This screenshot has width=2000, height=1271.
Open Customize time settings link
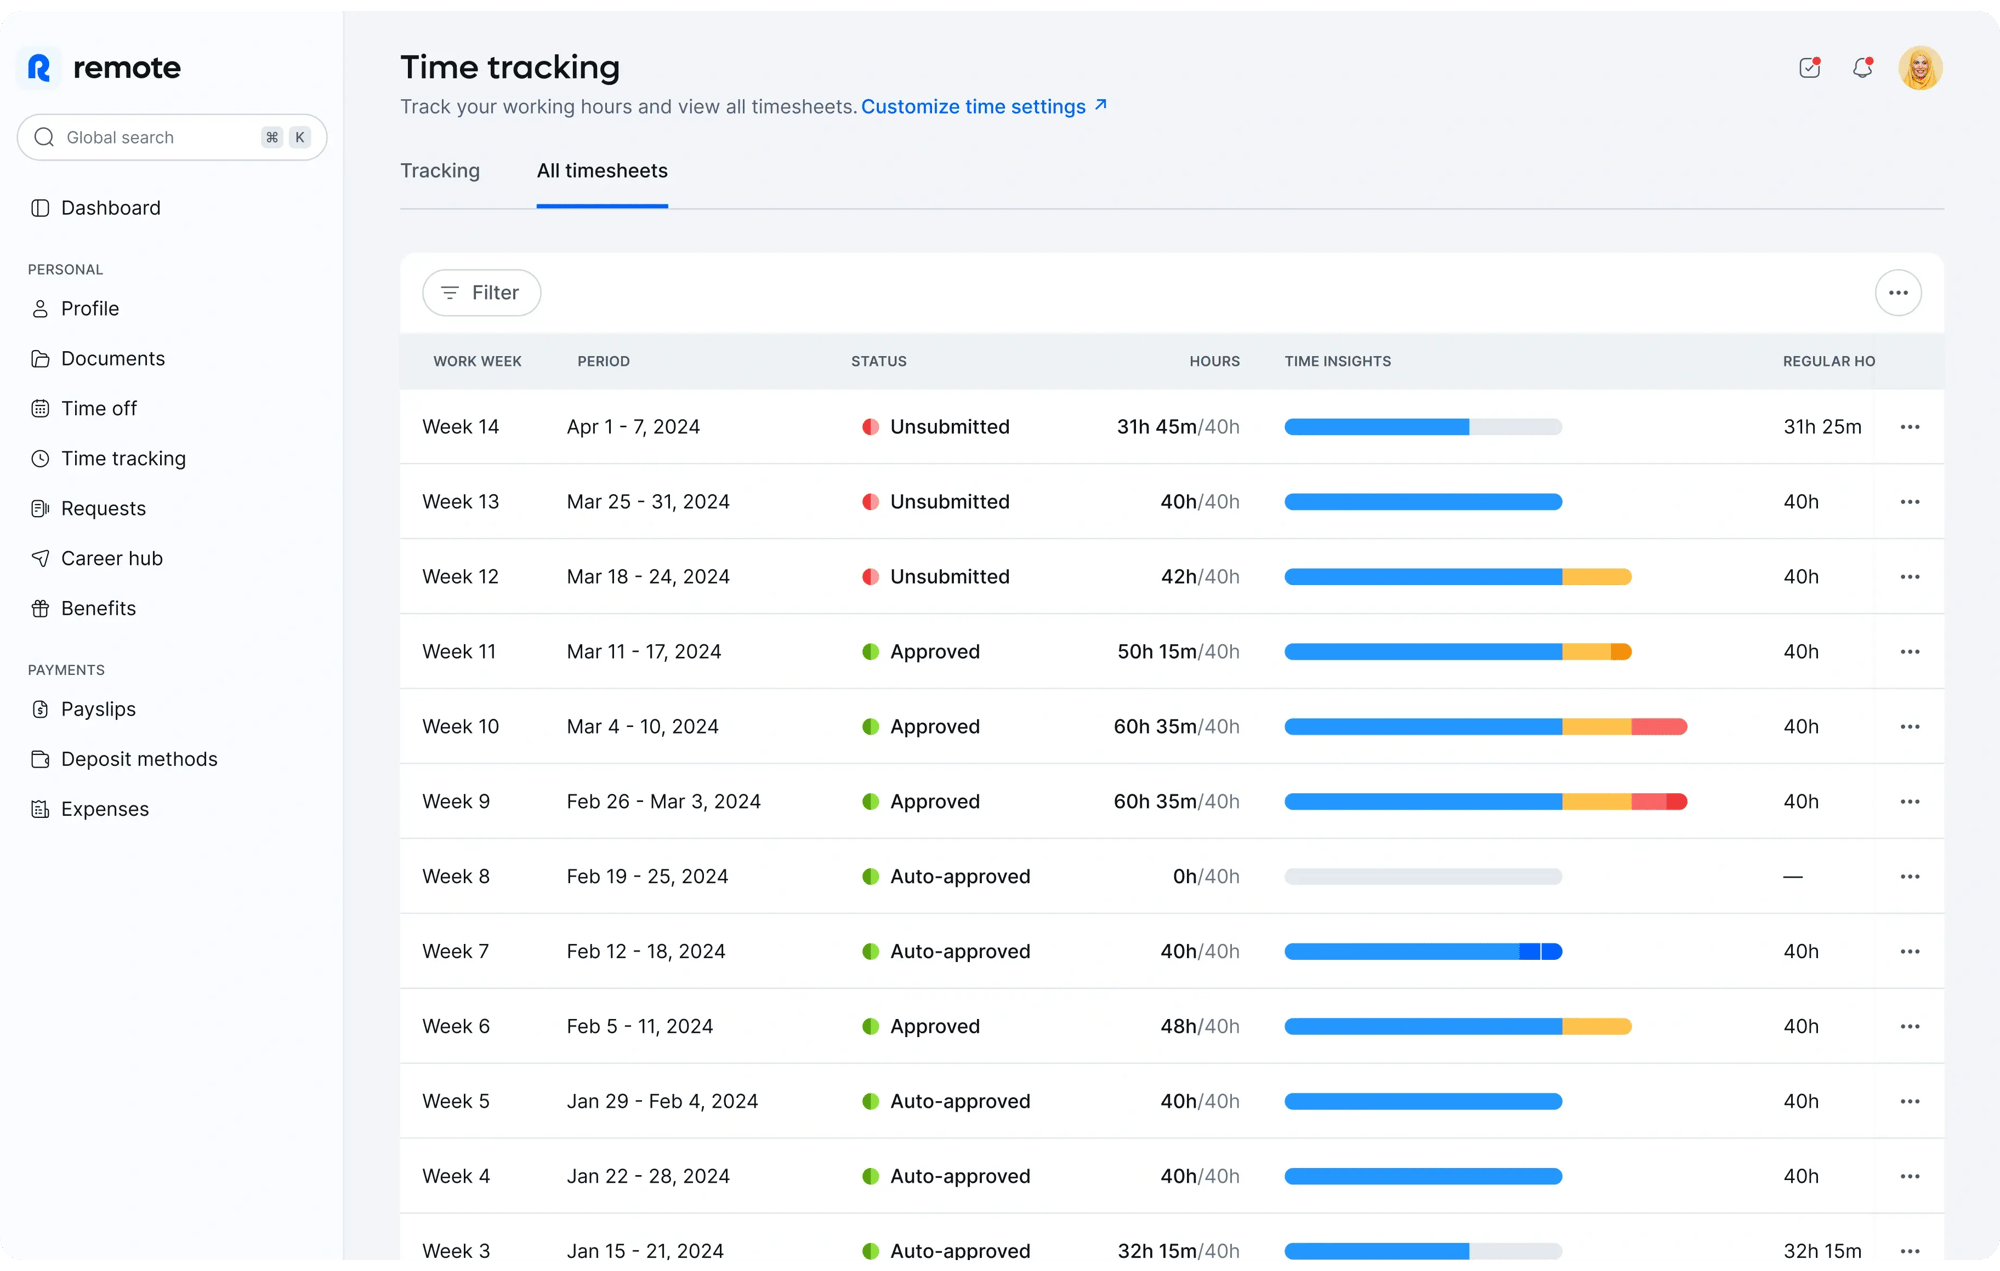coord(975,106)
